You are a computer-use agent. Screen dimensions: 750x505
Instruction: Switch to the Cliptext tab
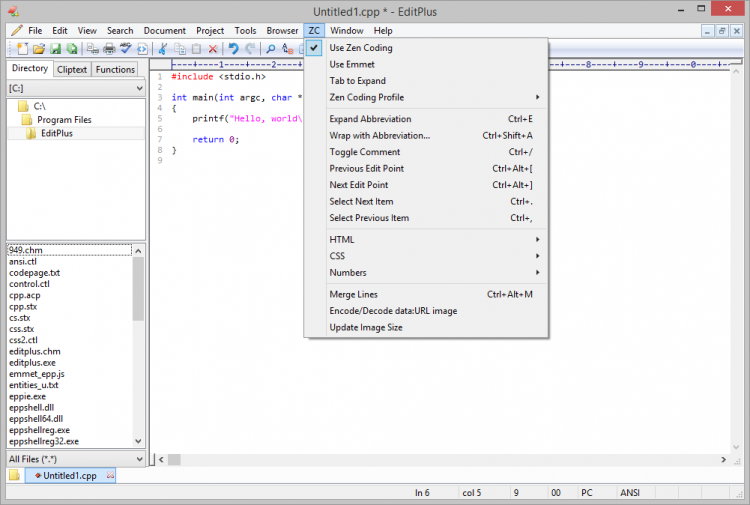point(72,70)
